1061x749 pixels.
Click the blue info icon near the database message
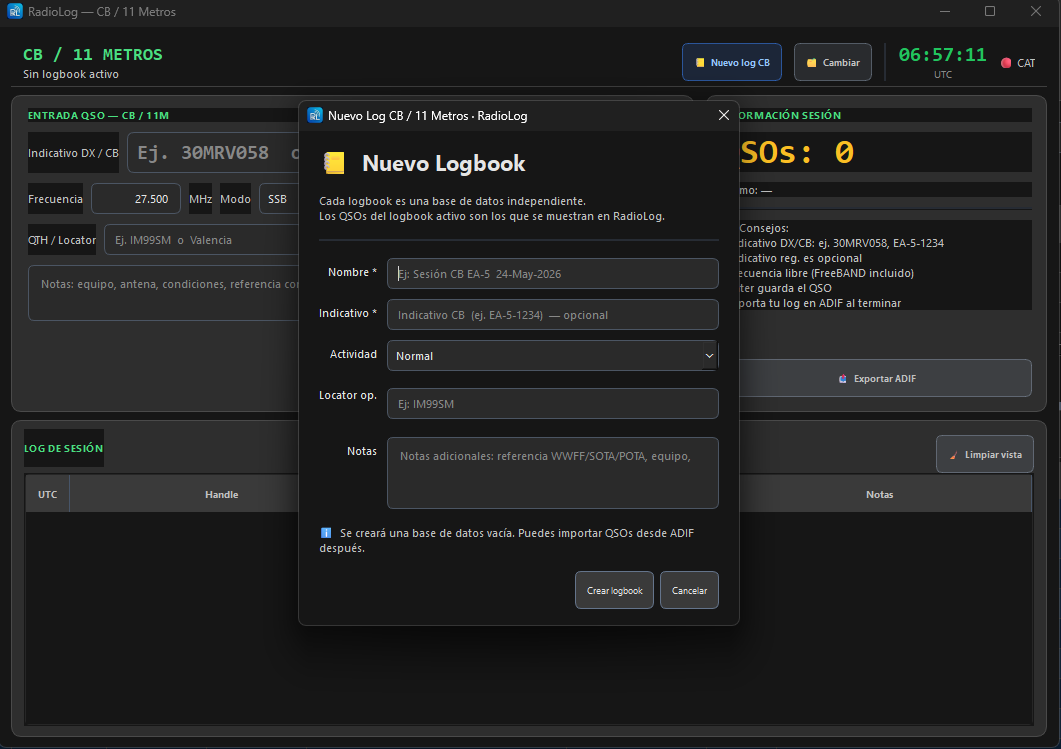pyautogui.click(x=325, y=533)
